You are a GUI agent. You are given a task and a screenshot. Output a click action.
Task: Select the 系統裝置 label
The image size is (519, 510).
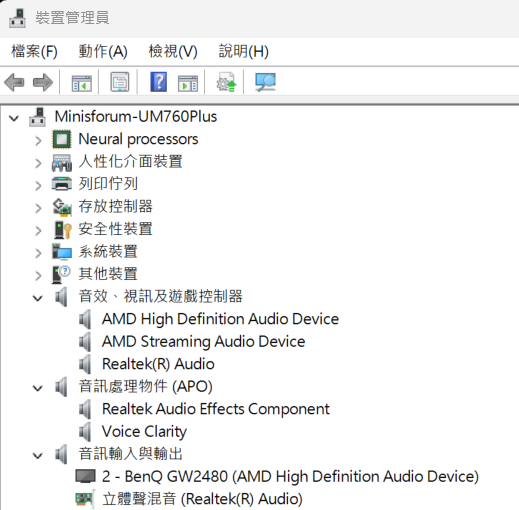coord(108,252)
